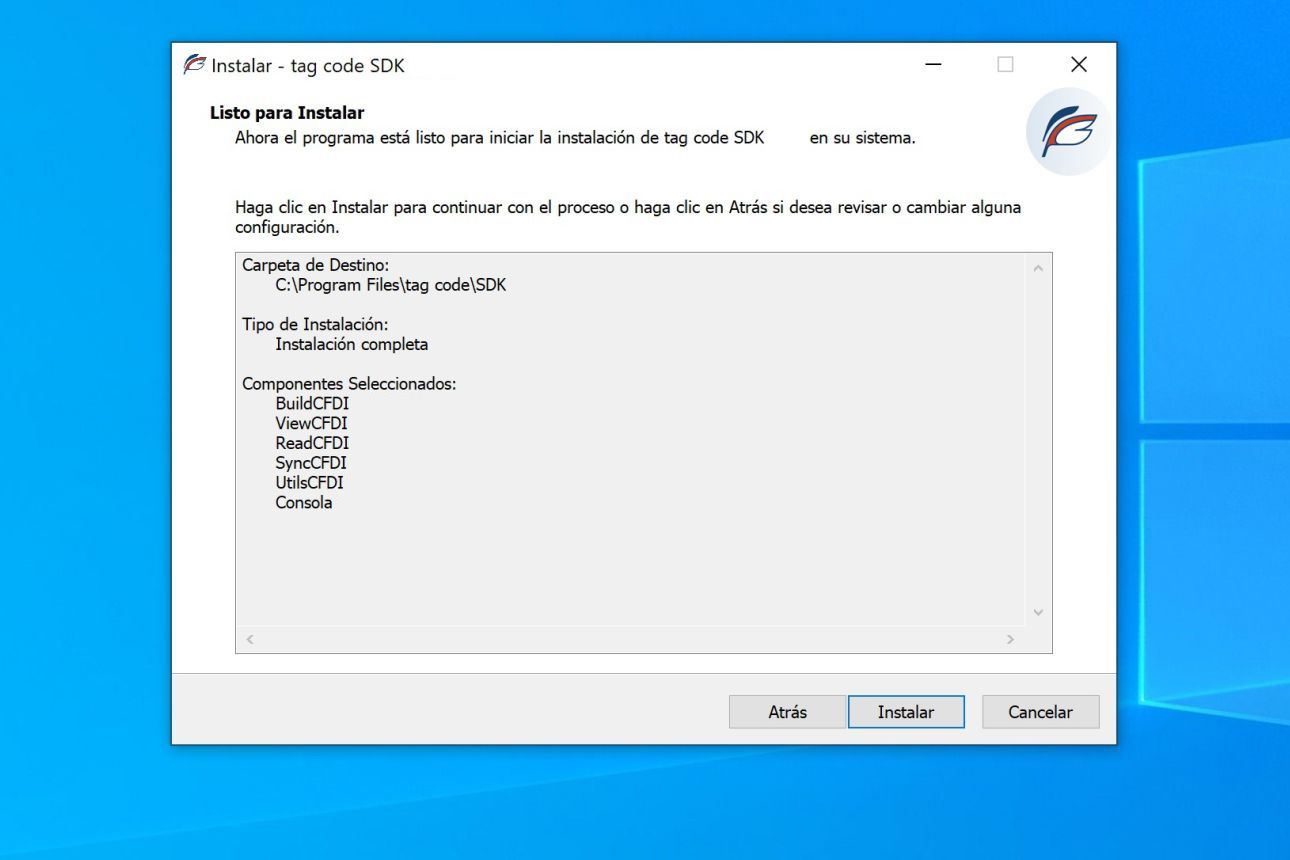
Task: Minimize the installer window
Action: tap(933, 65)
